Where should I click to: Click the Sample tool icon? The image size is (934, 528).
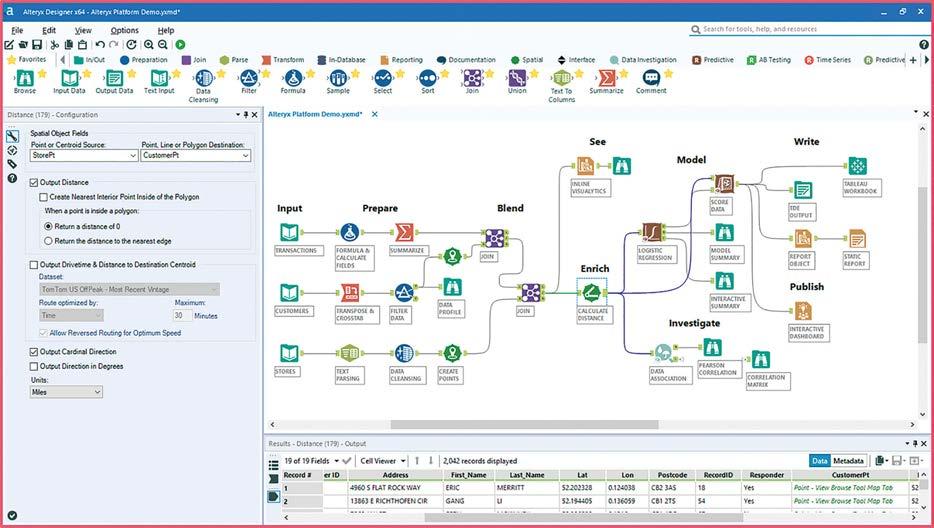pos(338,77)
